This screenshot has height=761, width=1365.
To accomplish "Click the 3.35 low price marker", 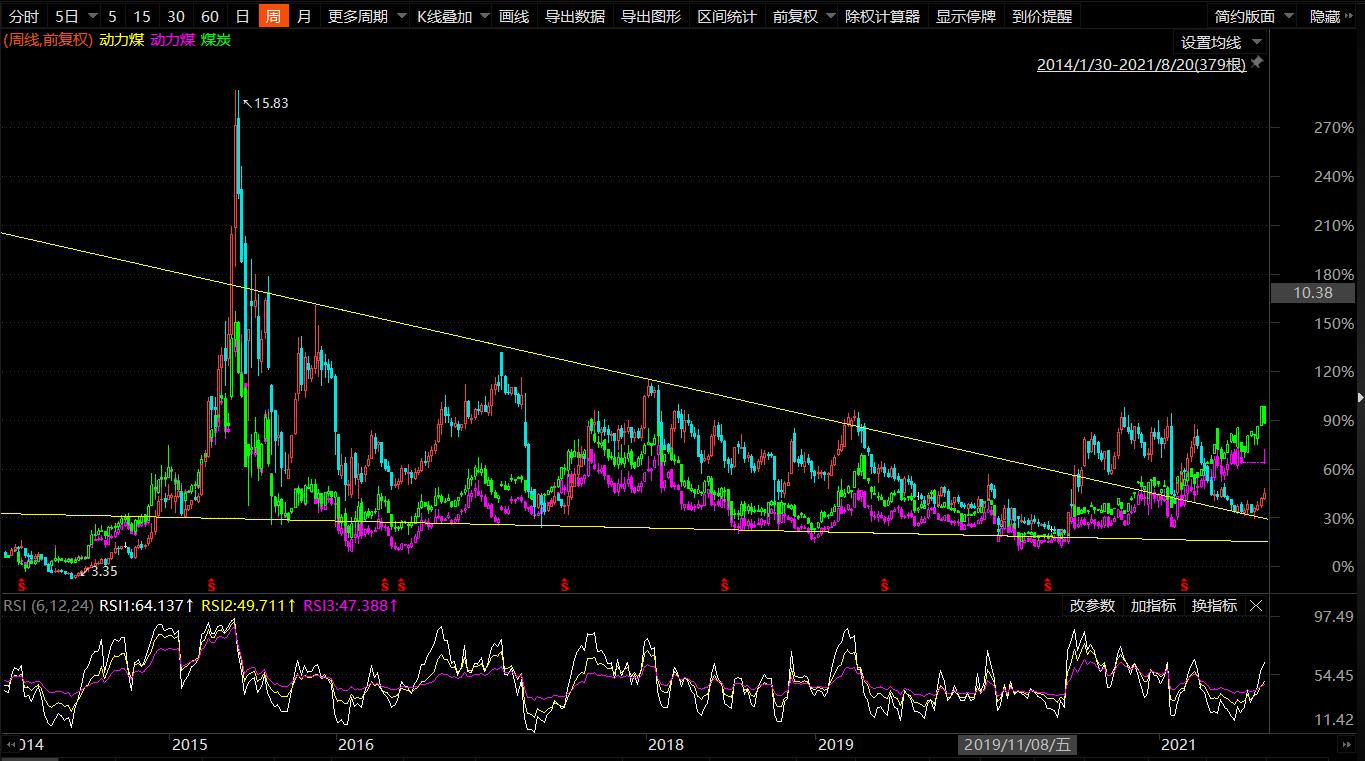I will (104, 571).
